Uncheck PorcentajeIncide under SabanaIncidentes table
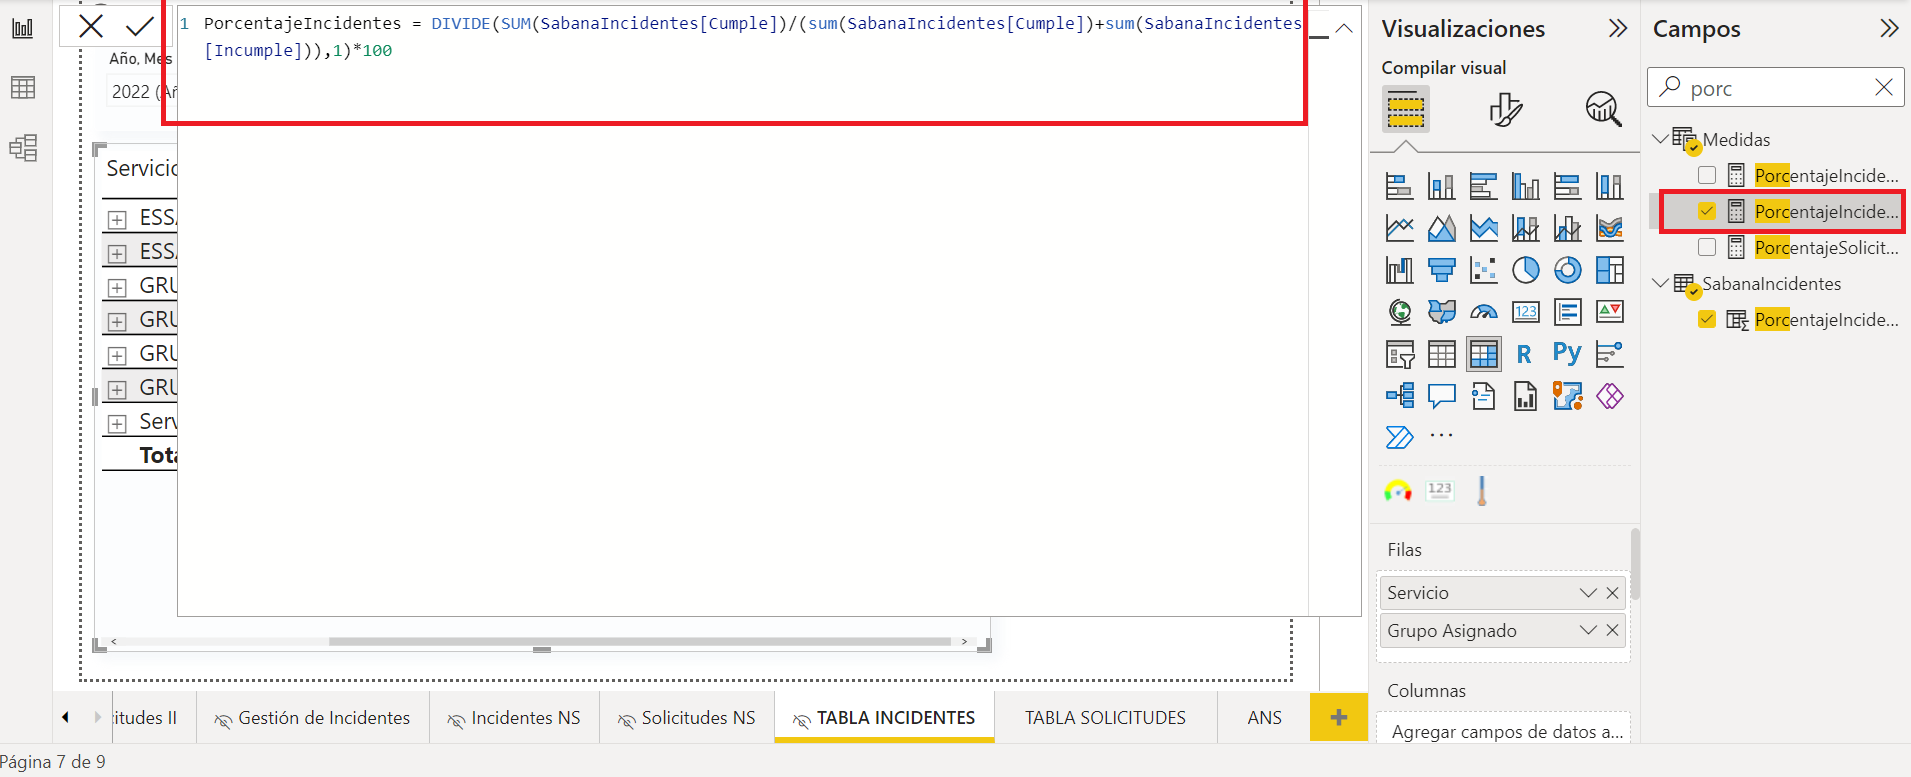Screen dimensions: 1911x777 (1707, 319)
